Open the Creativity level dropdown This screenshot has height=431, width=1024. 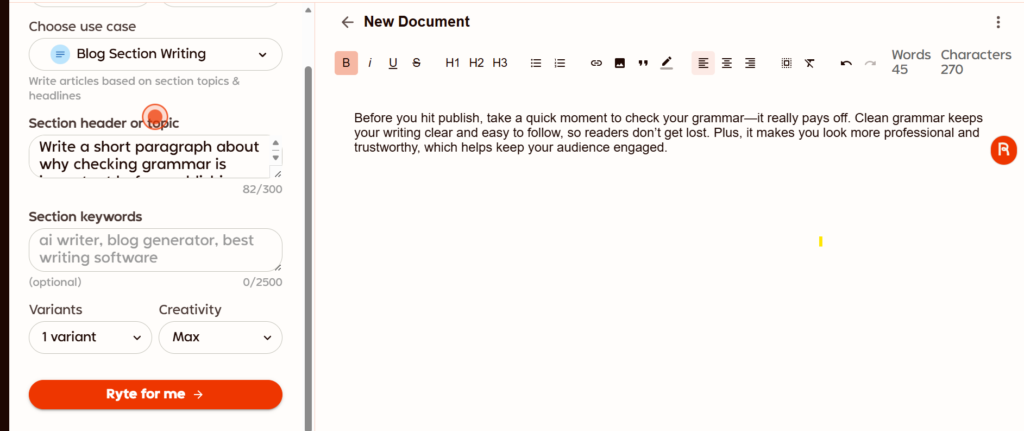(x=220, y=337)
